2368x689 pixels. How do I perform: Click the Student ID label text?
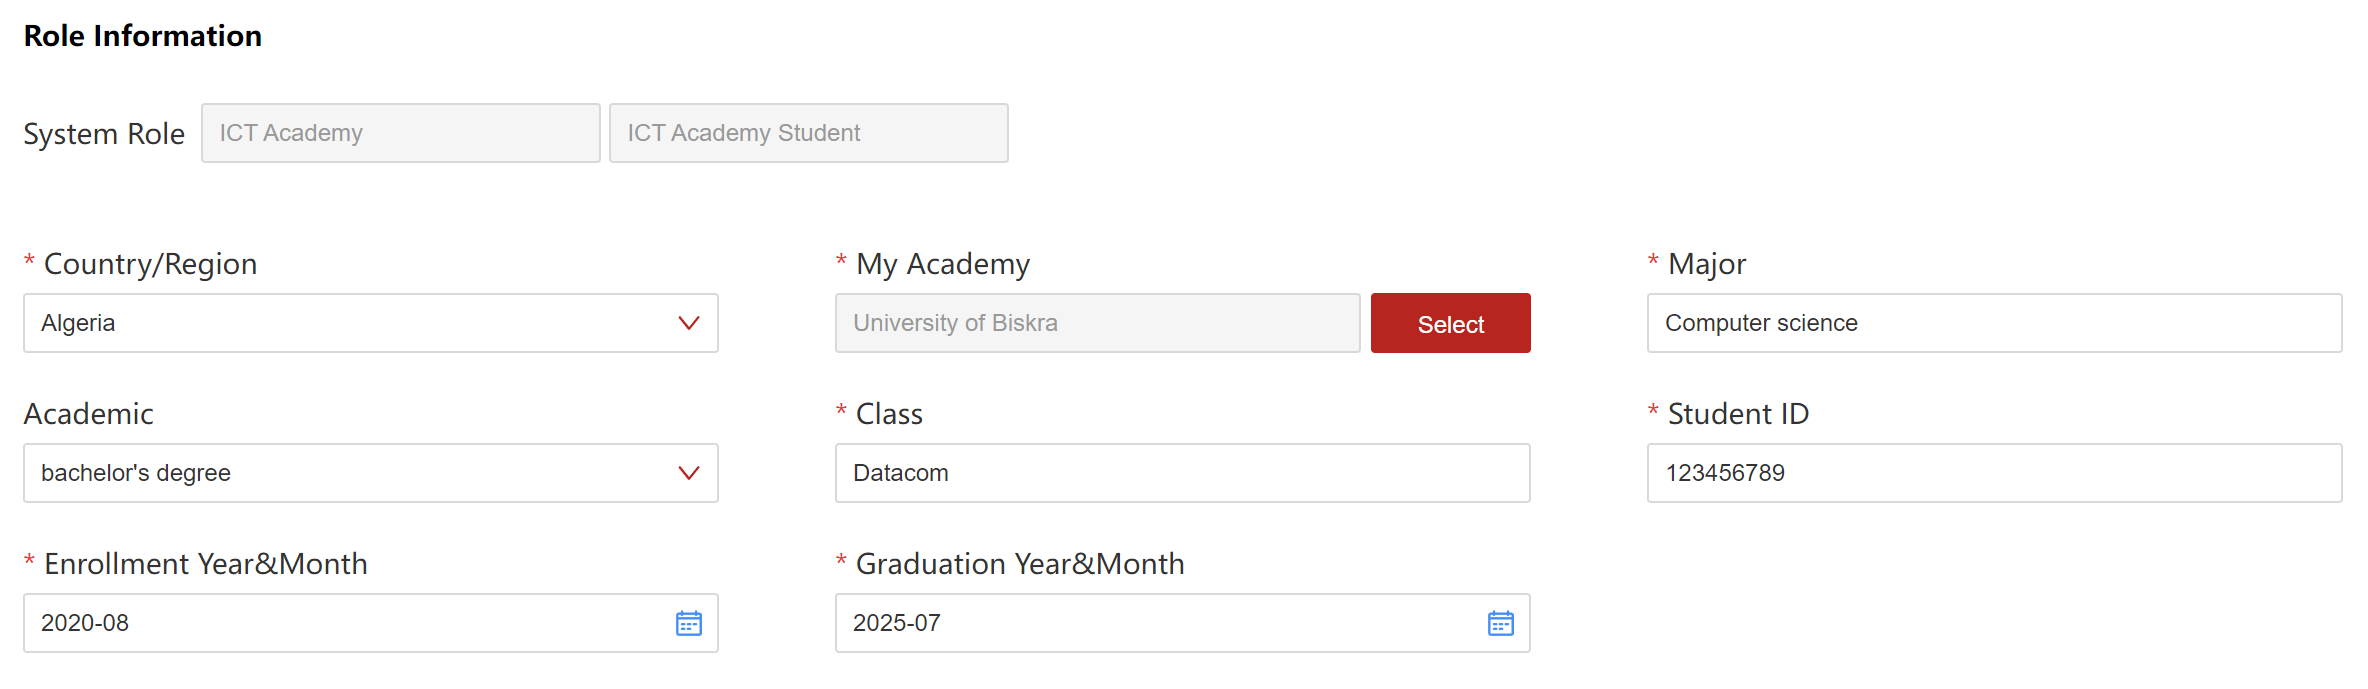[x=1738, y=414]
